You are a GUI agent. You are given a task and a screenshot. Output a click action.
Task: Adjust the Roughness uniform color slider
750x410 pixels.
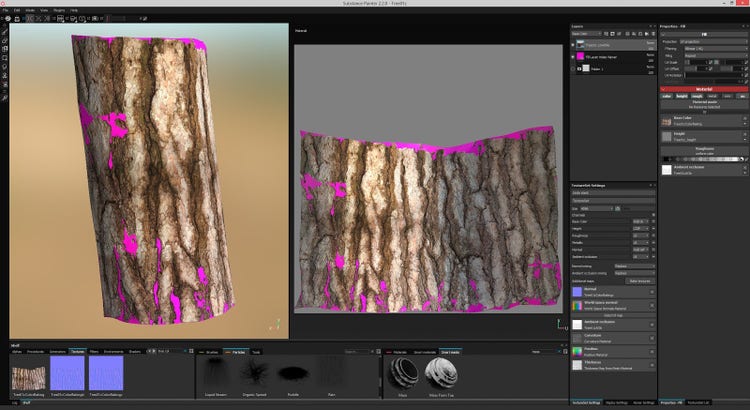(x=703, y=159)
